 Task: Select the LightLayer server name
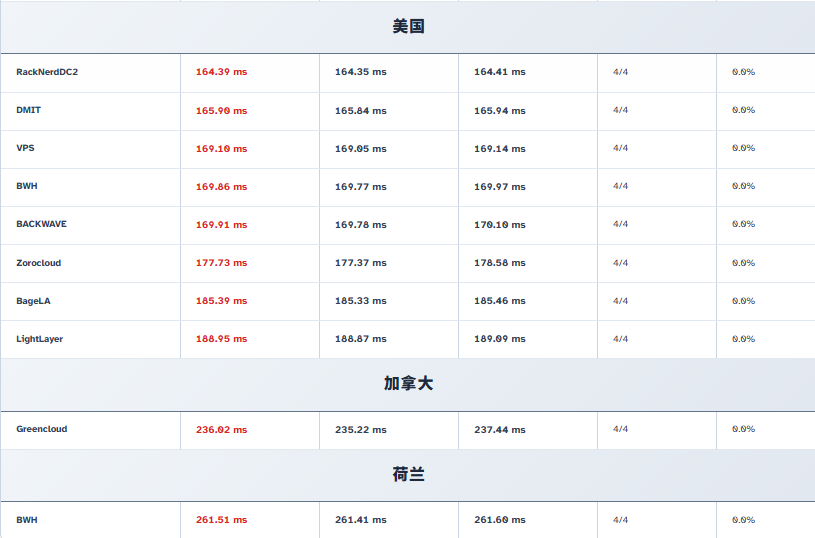click(x=39, y=339)
